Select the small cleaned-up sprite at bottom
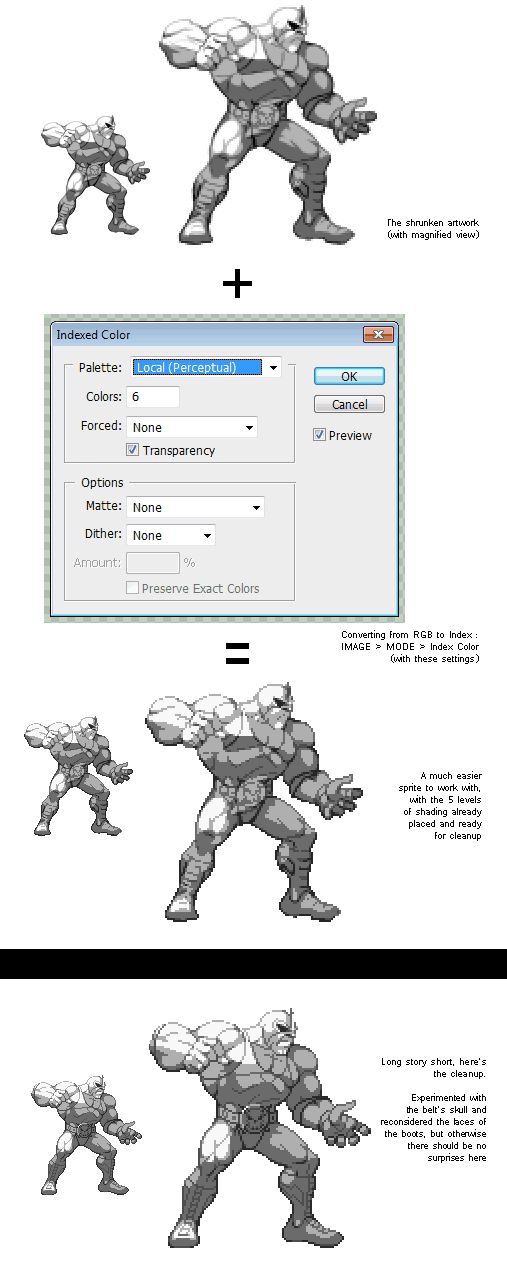Image resolution: width=507 pixels, height=1266 pixels. point(85,1135)
